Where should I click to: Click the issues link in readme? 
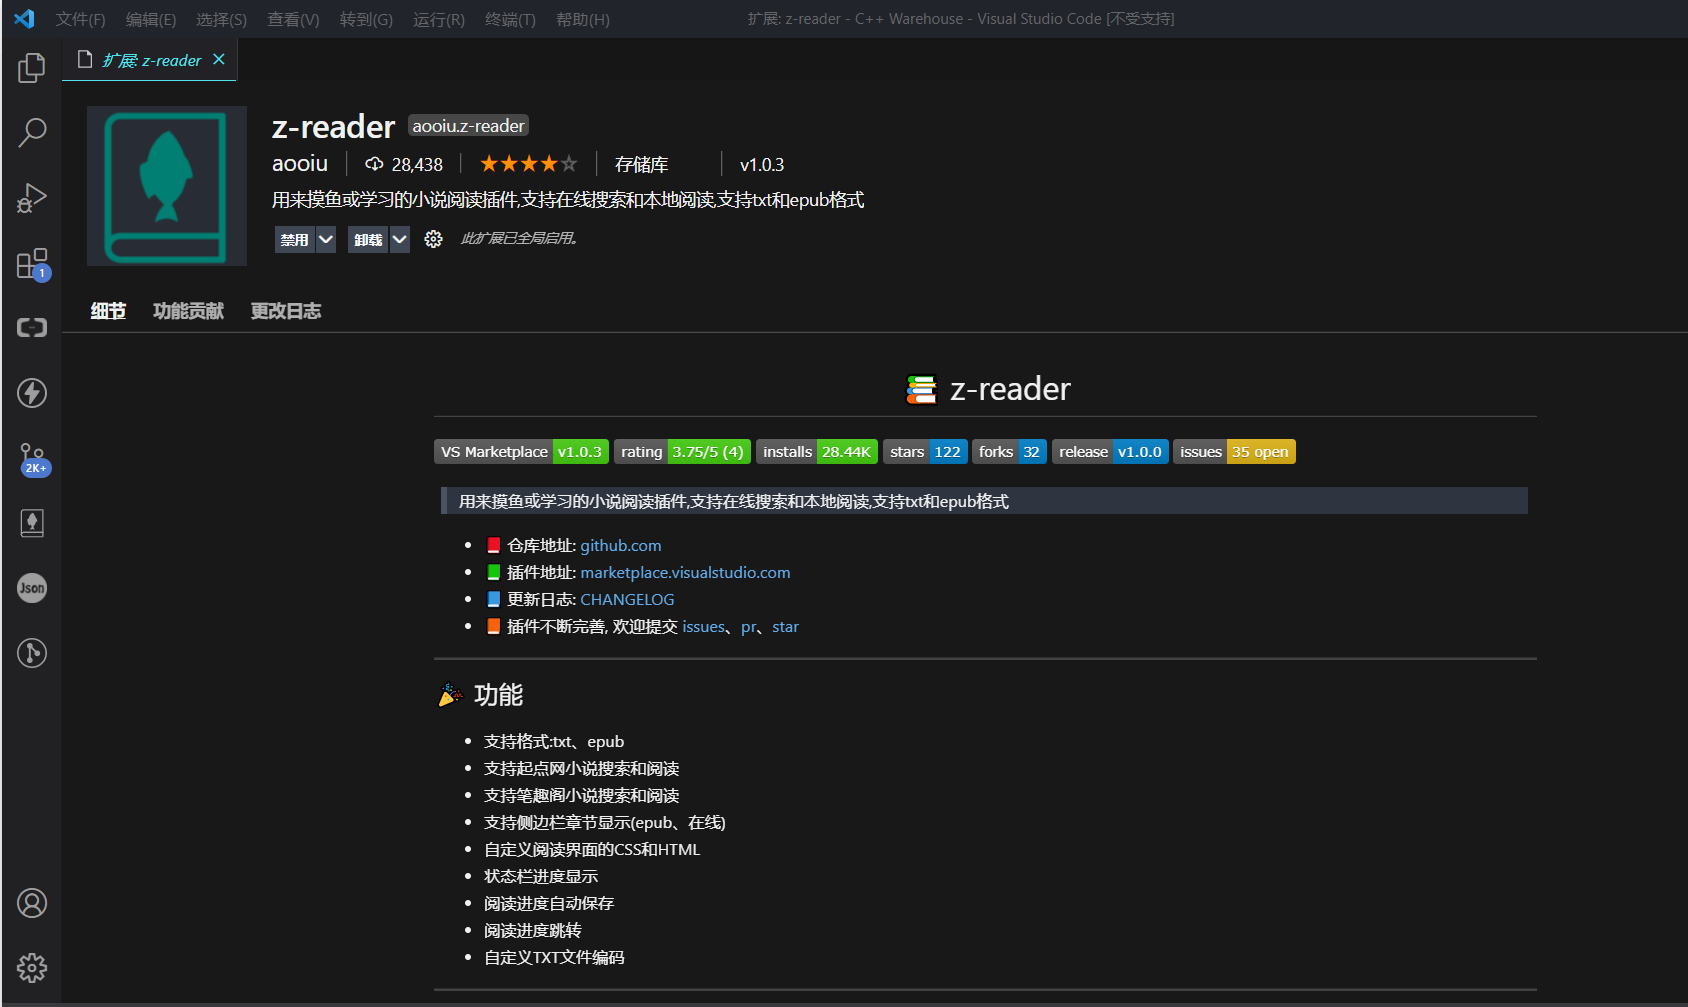(704, 626)
